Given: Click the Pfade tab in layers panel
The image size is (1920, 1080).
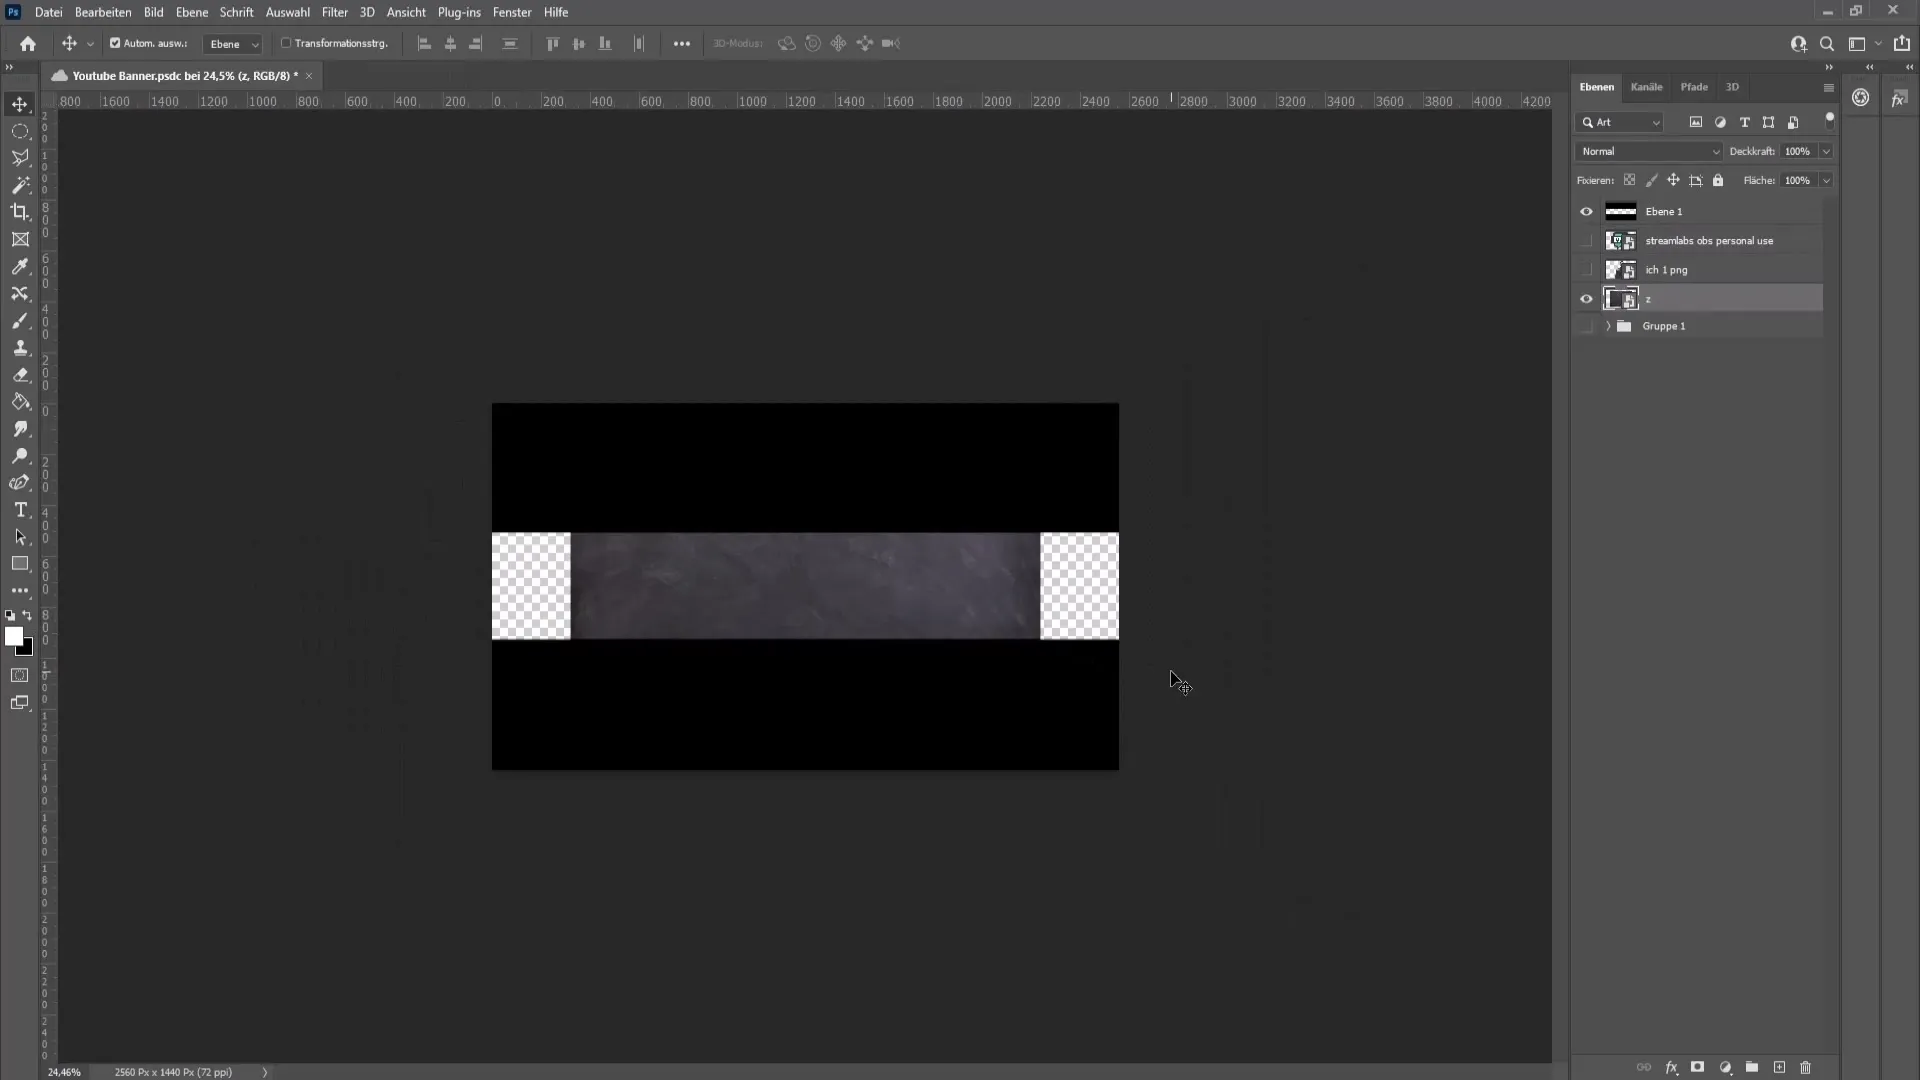Looking at the screenshot, I should (x=1695, y=86).
